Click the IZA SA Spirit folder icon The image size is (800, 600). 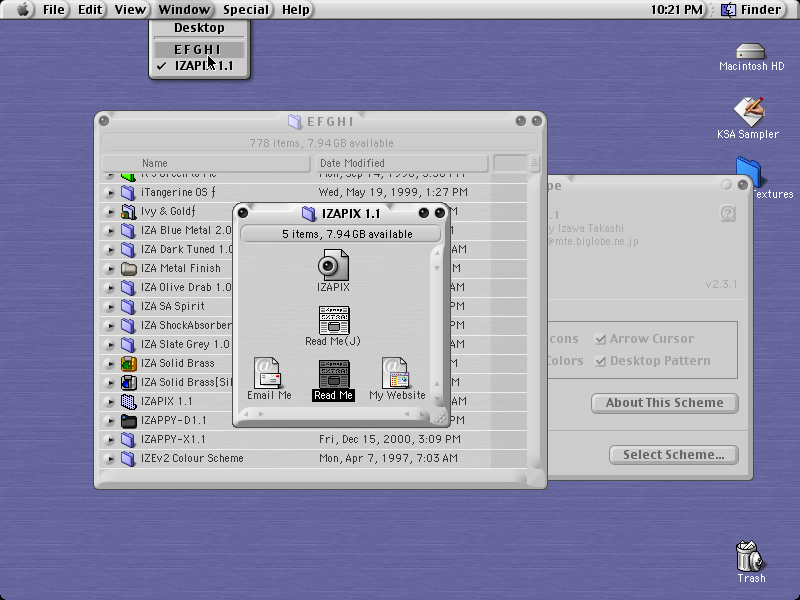pos(128,306)
